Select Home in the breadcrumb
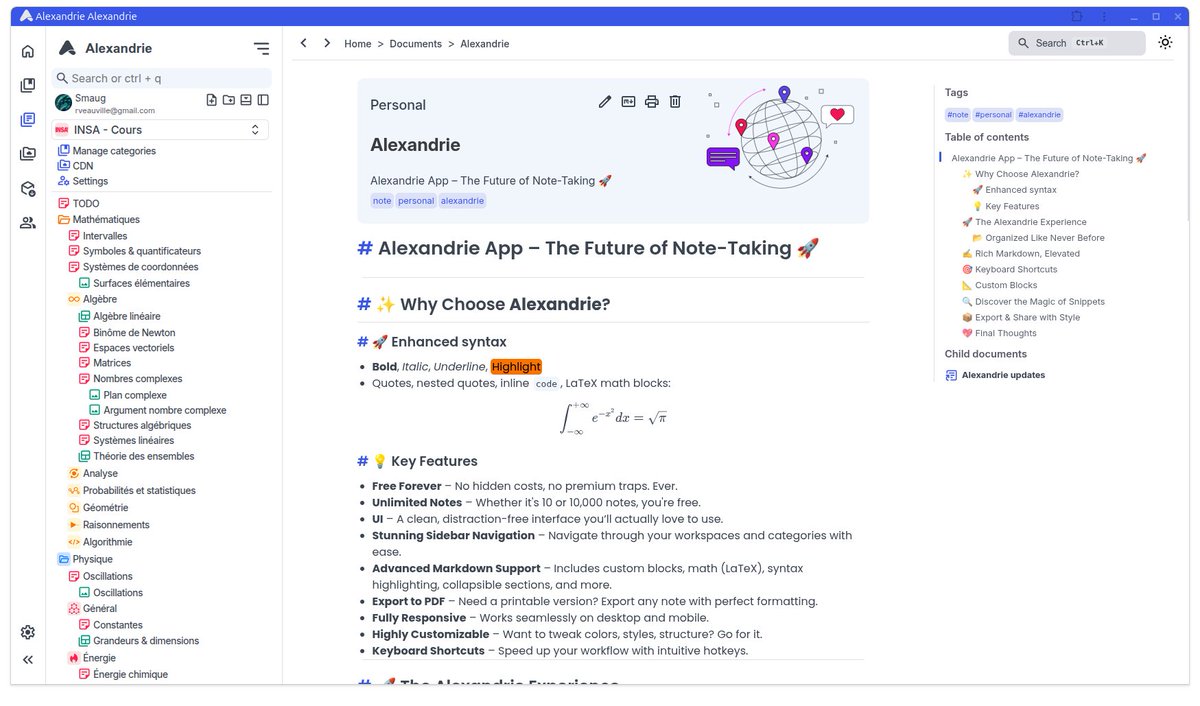Viewport: 1200px width, 706px height. click(358, 44)
